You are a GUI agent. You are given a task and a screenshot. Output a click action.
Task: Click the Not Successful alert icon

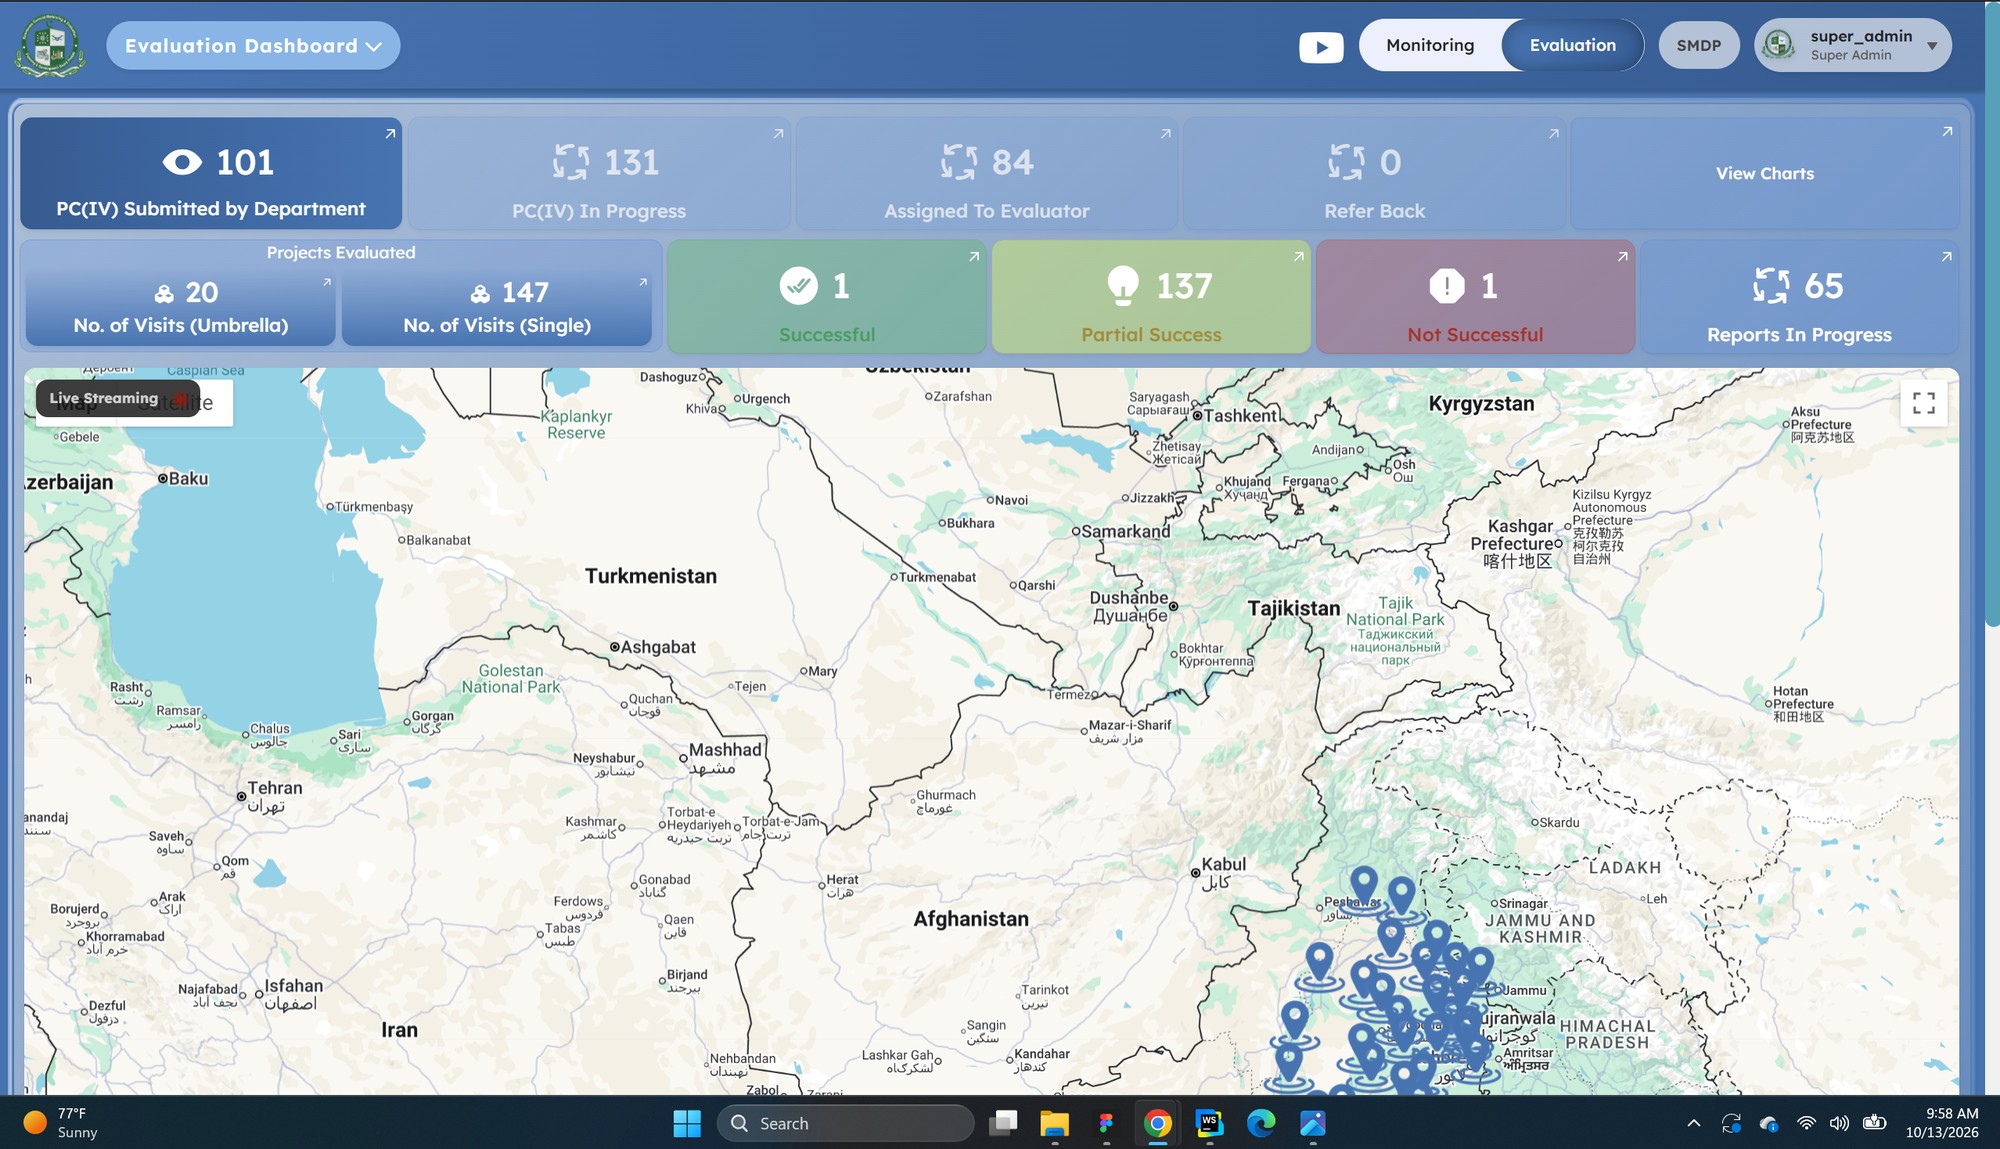coord(1447,286)
